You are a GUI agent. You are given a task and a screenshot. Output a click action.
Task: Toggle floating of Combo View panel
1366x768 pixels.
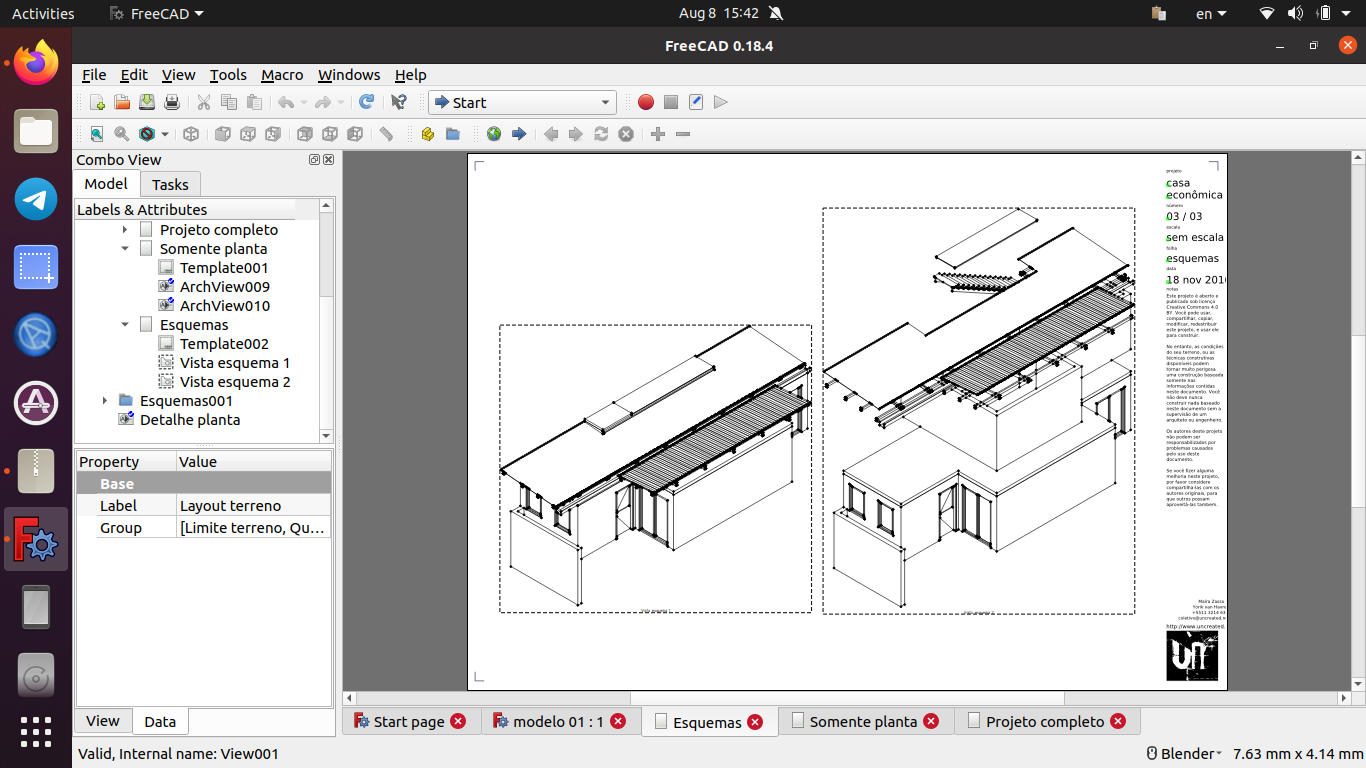click(x=314, y=160)
